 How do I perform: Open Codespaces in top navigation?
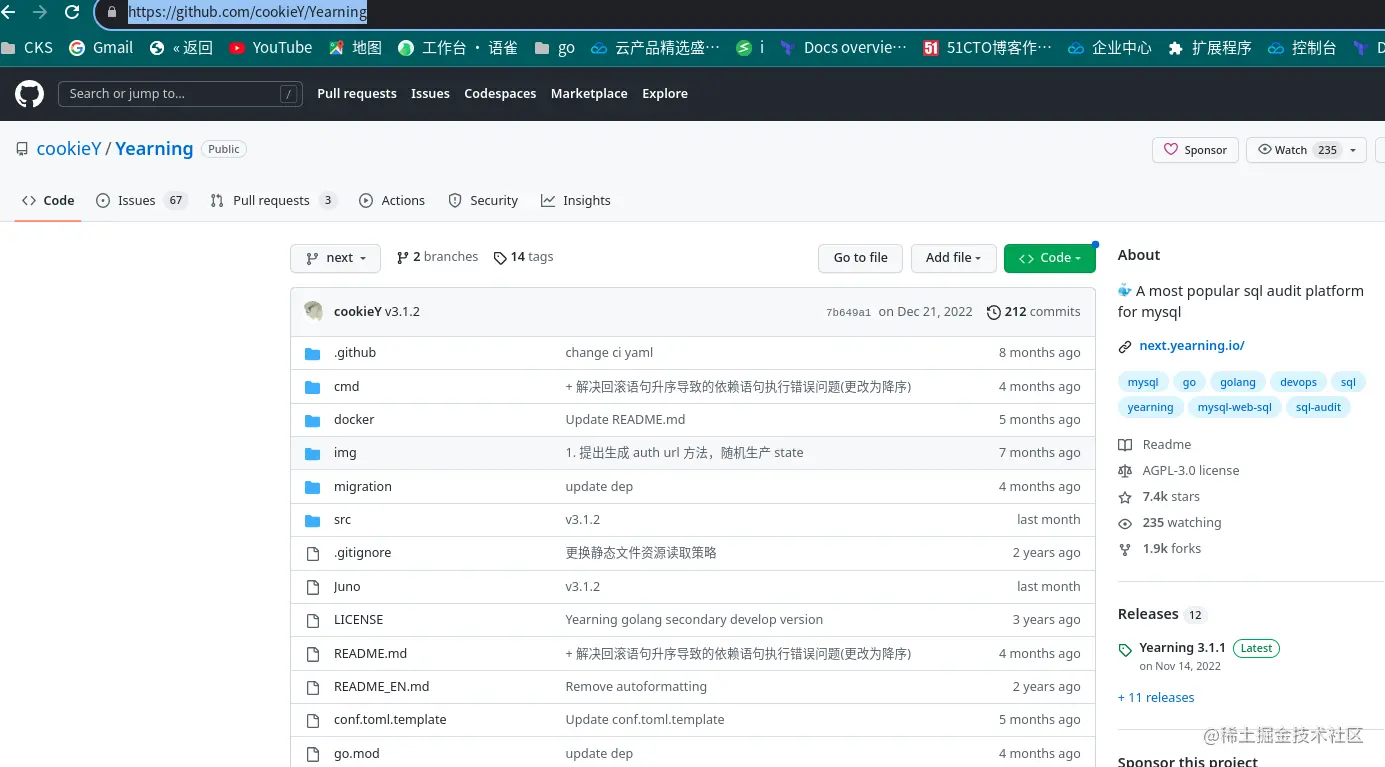(x=500, y=94)
